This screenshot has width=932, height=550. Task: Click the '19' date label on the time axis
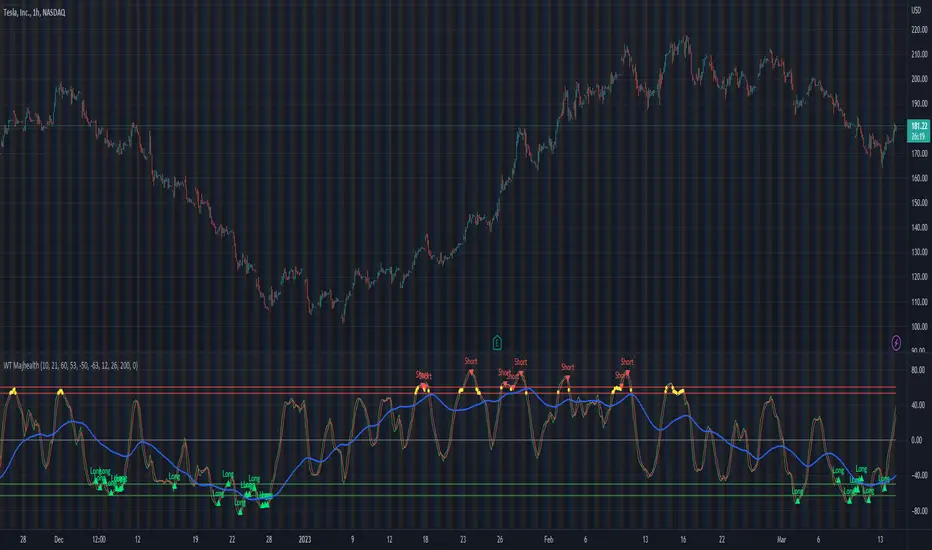(x=195, y=539)
